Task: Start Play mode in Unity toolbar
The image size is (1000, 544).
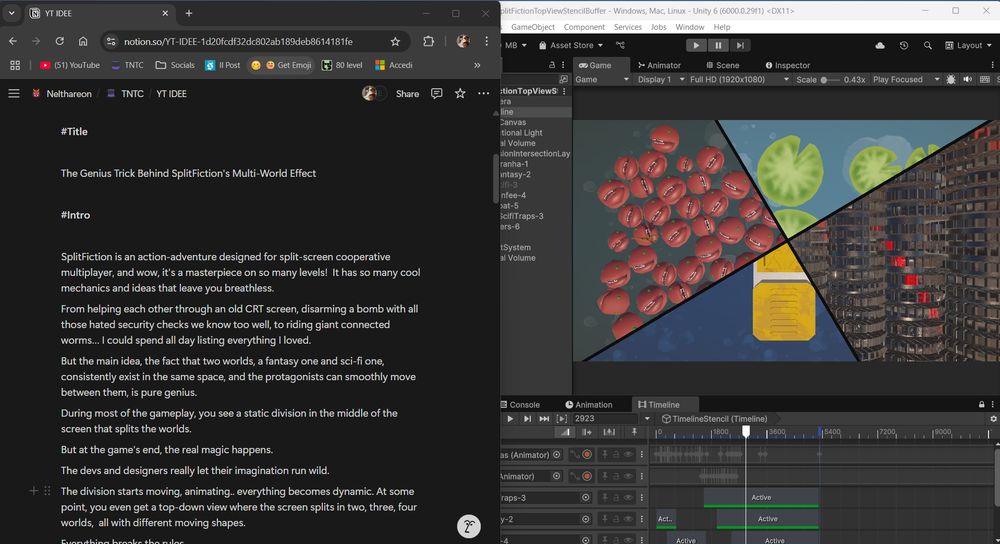Action: coord(696,45)
